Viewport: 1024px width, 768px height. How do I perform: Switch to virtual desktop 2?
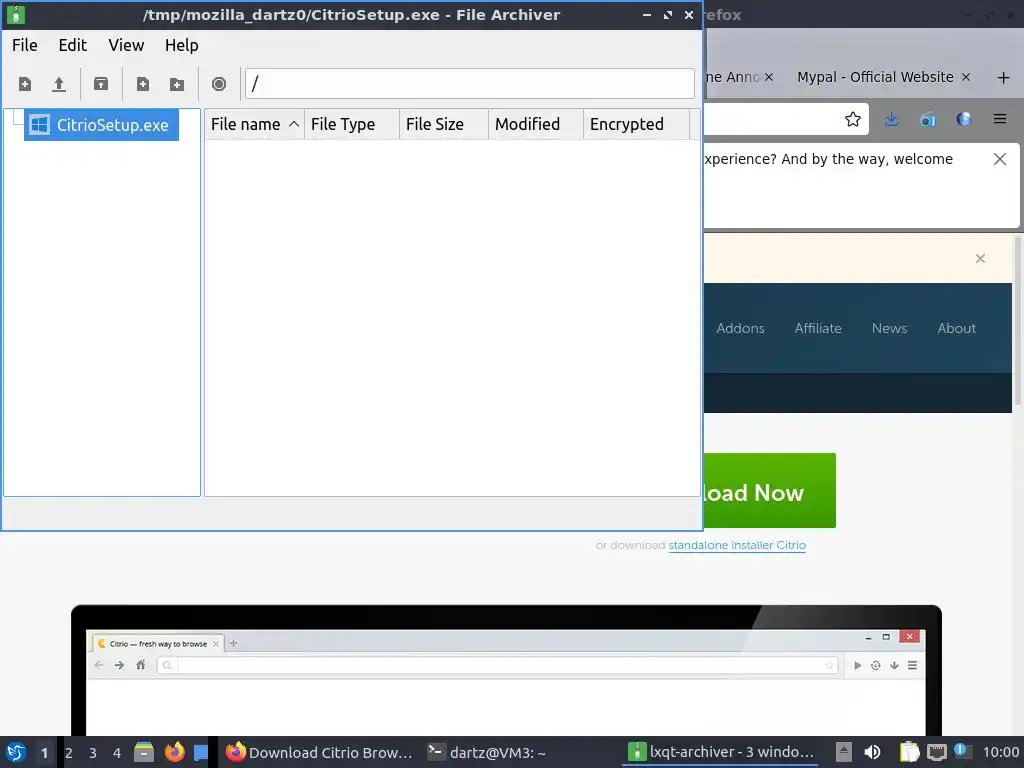point(69,753)
